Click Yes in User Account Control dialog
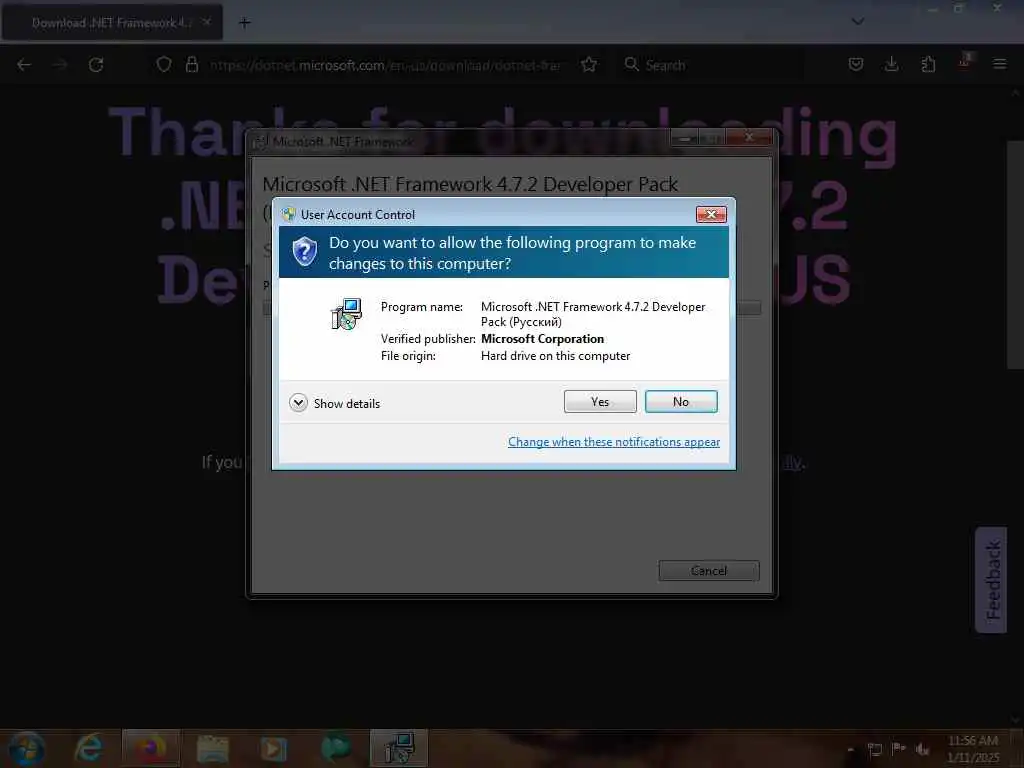This screenshot has height=768, width=1024. pyautogui.click(x=600, y=402)
